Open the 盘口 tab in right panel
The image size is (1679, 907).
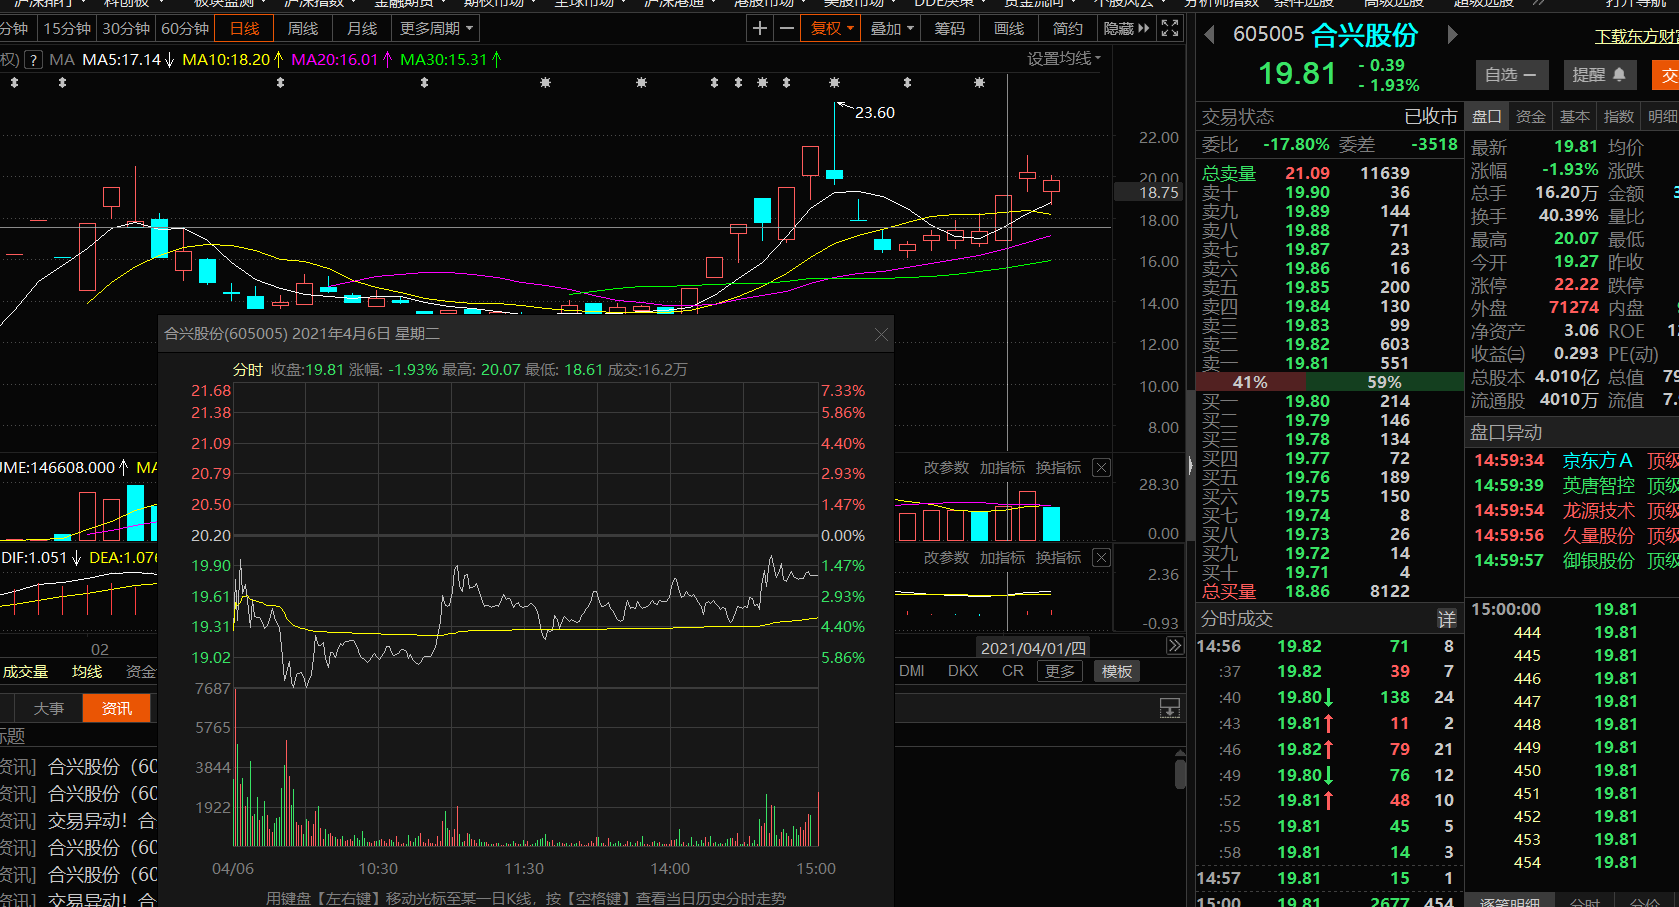[1487, 117]
